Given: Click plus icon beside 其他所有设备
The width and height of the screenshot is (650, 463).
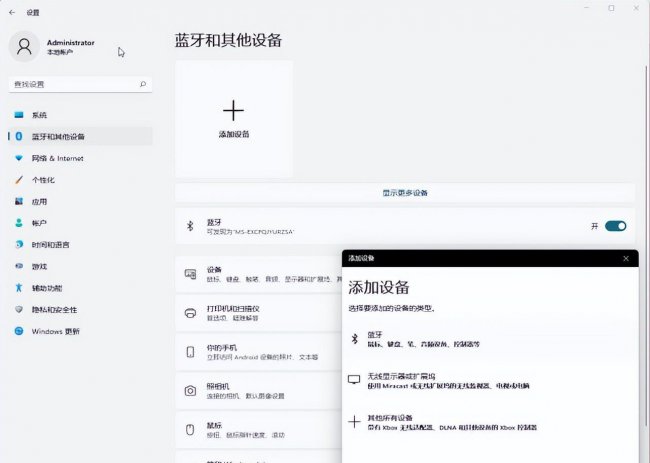Looking at the screenshot, I should (354, 422).
